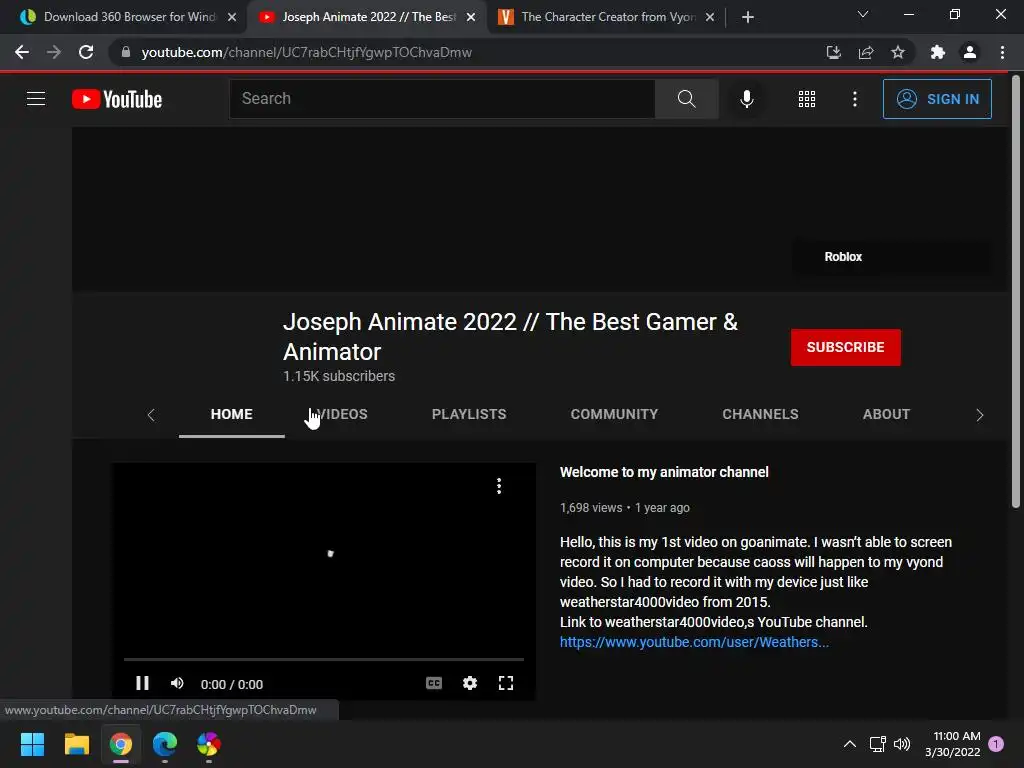Screen dimensions: 1024x768
Task: Go forward in browser history
Action: point(54,52)
